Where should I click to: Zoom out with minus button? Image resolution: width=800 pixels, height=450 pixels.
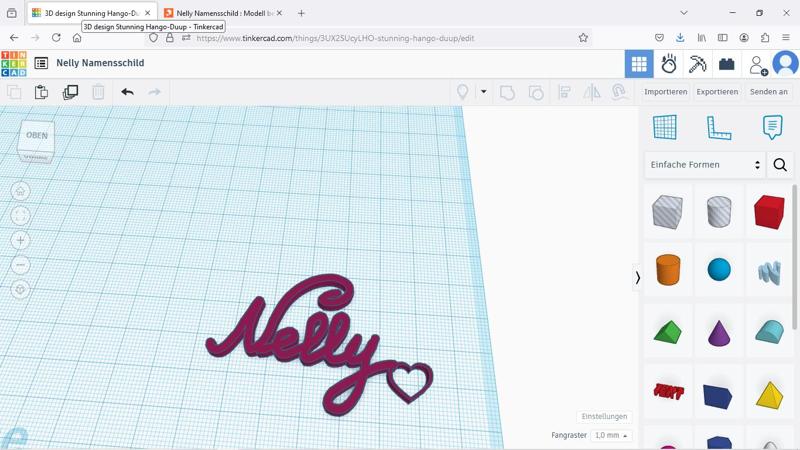pyautogui.click(x=20, y=265)
